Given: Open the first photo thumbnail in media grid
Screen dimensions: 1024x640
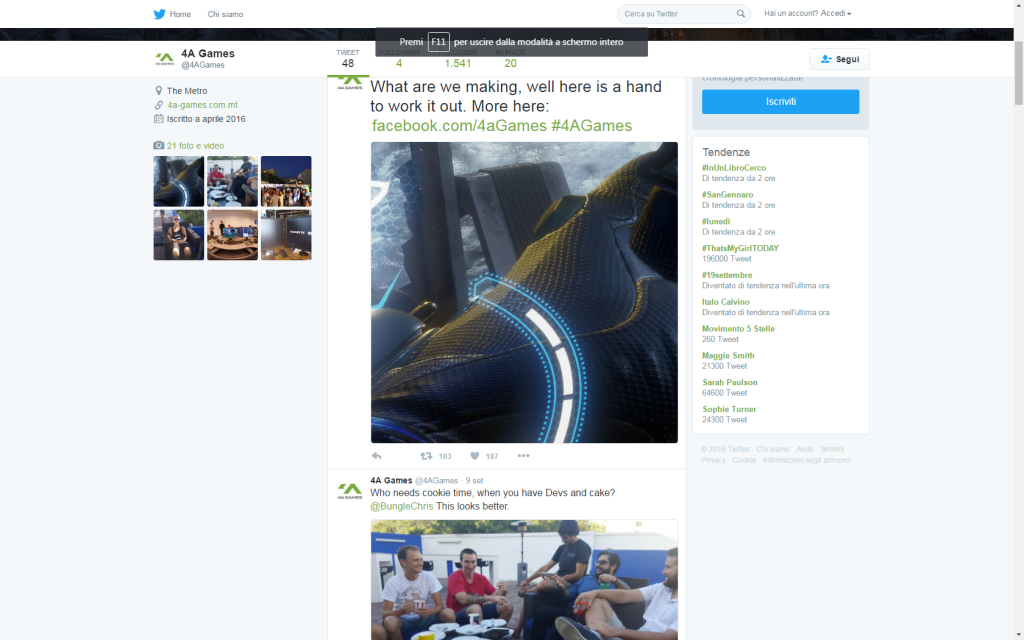Looking at the screenshot, I should tap(179, 181).
